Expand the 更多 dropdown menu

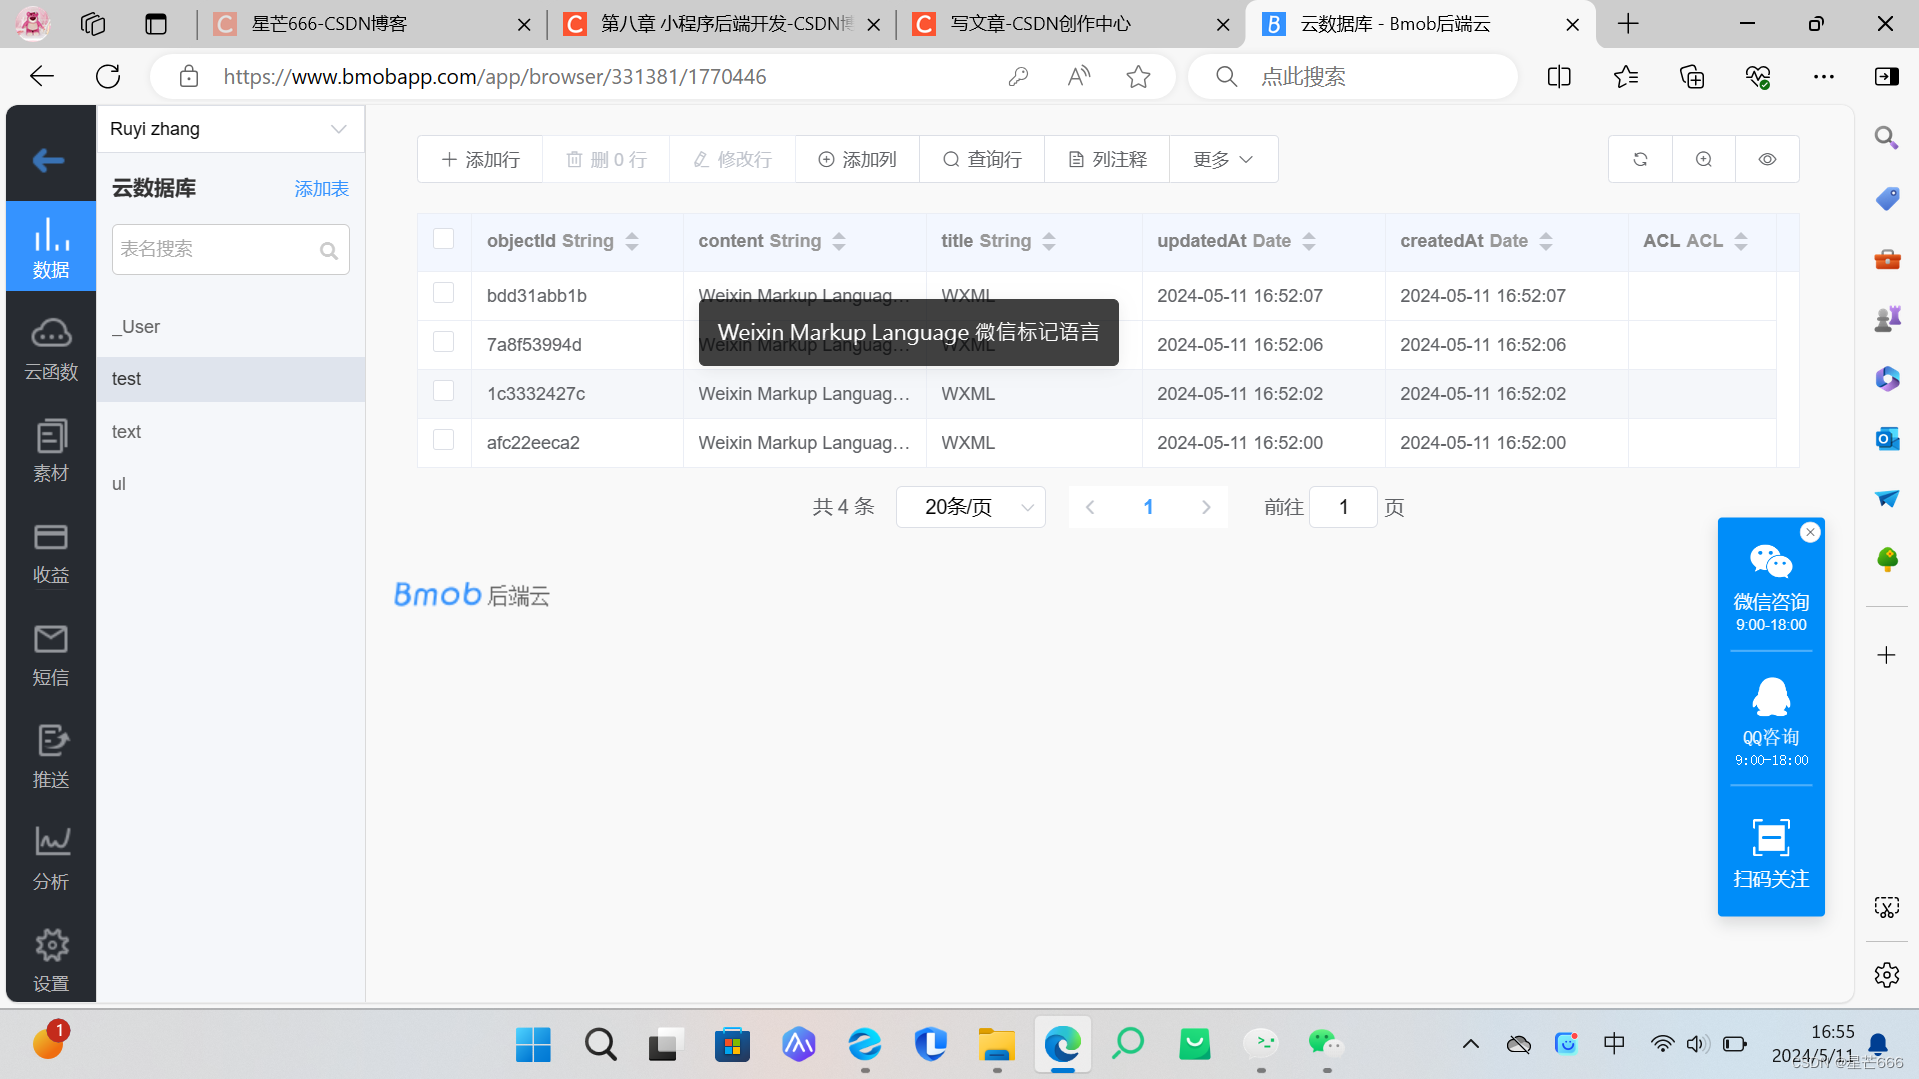(1222, 159)
